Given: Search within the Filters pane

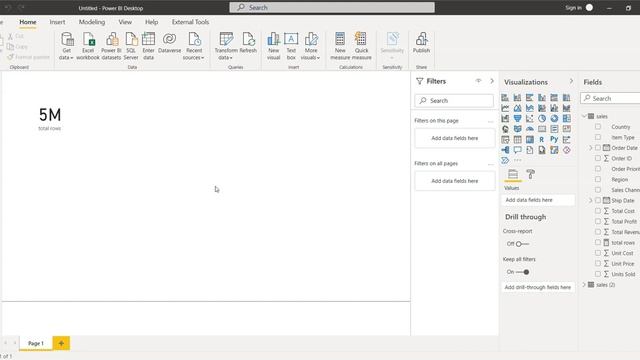Looking at the screenshot, I should point(454,100).
